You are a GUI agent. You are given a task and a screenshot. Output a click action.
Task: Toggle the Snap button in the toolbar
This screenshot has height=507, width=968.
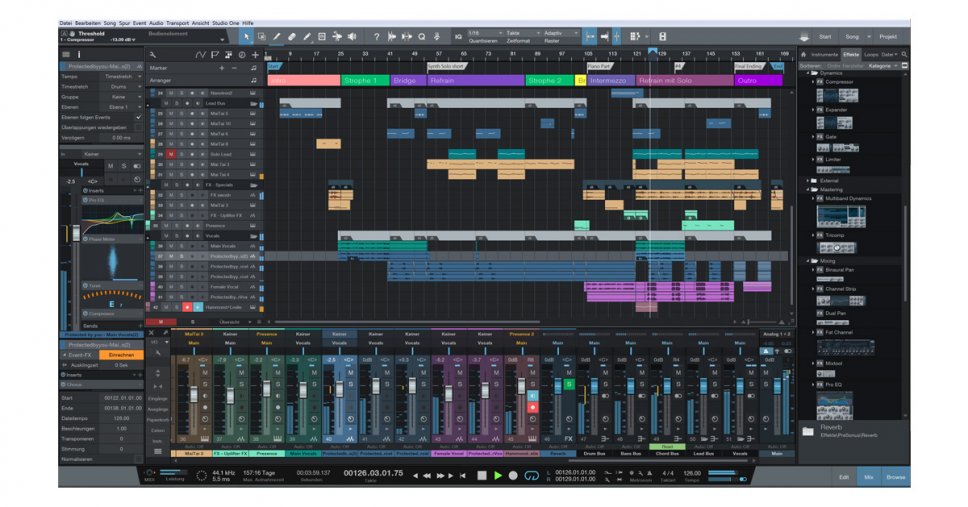[590, 36]
